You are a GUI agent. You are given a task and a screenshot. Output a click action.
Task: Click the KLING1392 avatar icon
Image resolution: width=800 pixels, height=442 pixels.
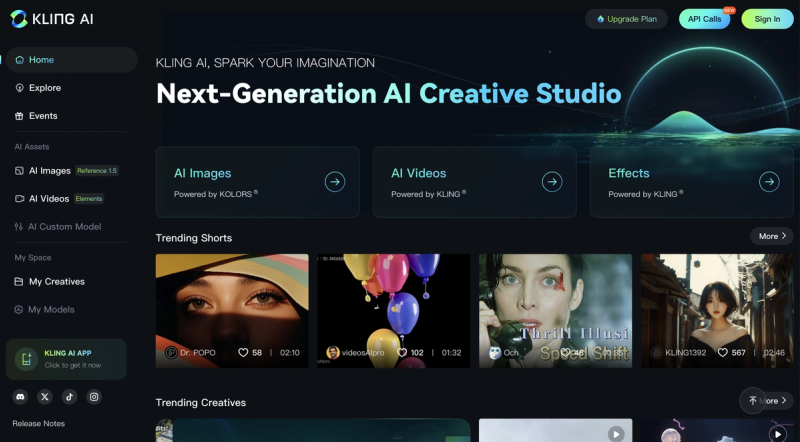(x=657, y=353)
